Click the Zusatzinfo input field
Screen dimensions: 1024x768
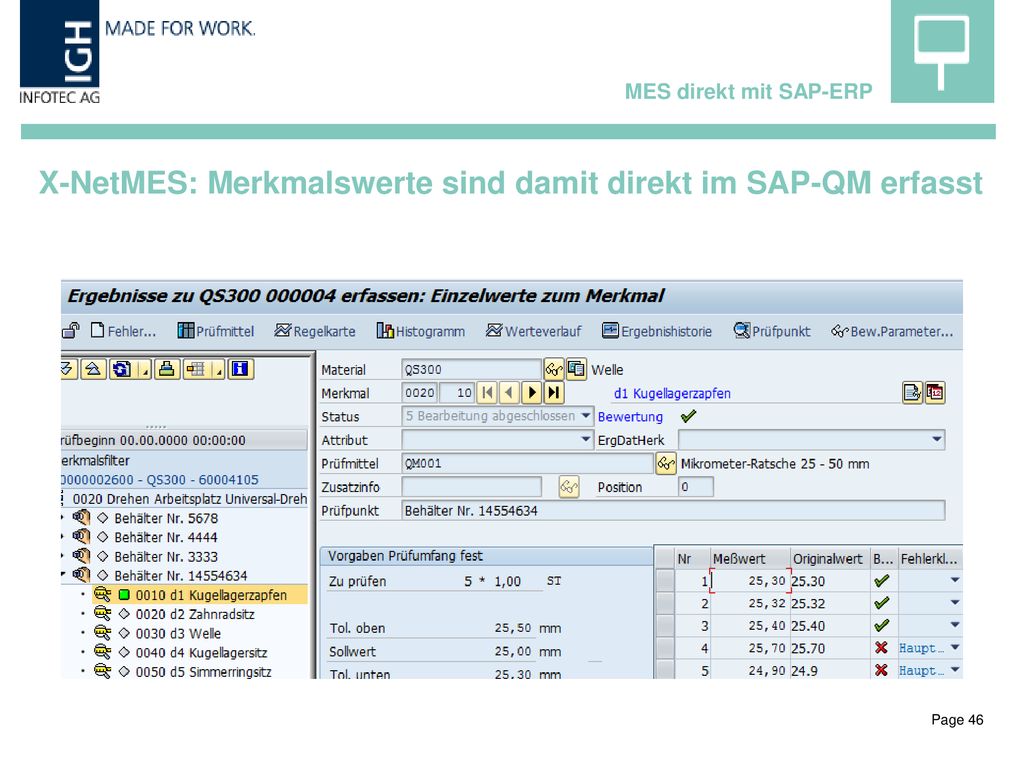tap(471, 487)
